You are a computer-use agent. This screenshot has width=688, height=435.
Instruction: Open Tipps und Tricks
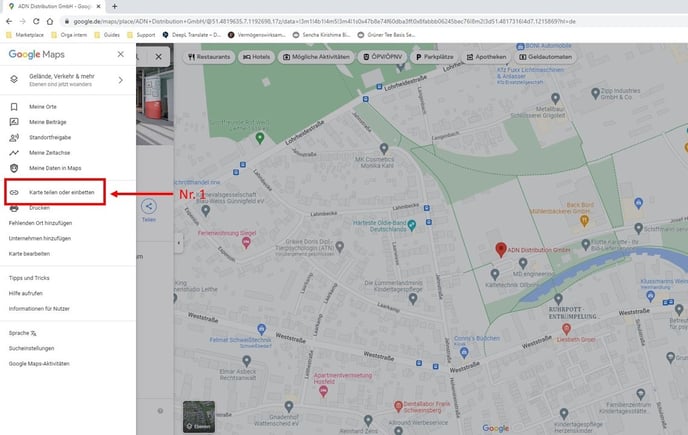[x=29, y=278]
